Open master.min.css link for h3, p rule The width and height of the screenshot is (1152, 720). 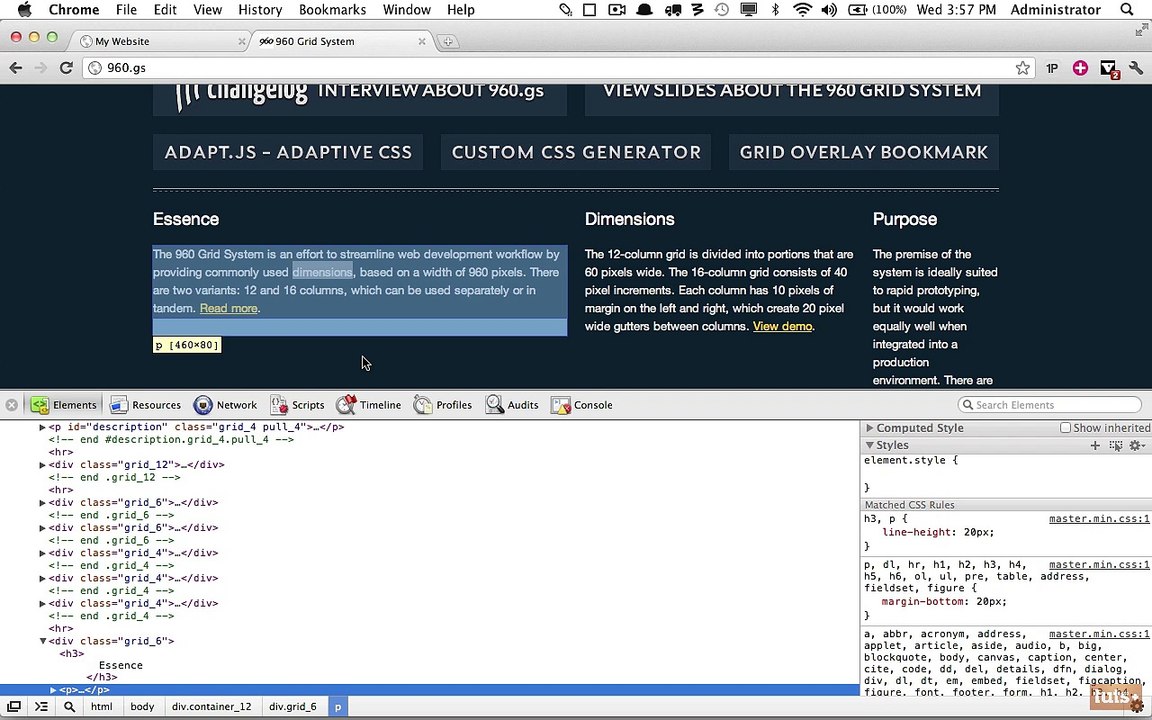pos(1099,519)
